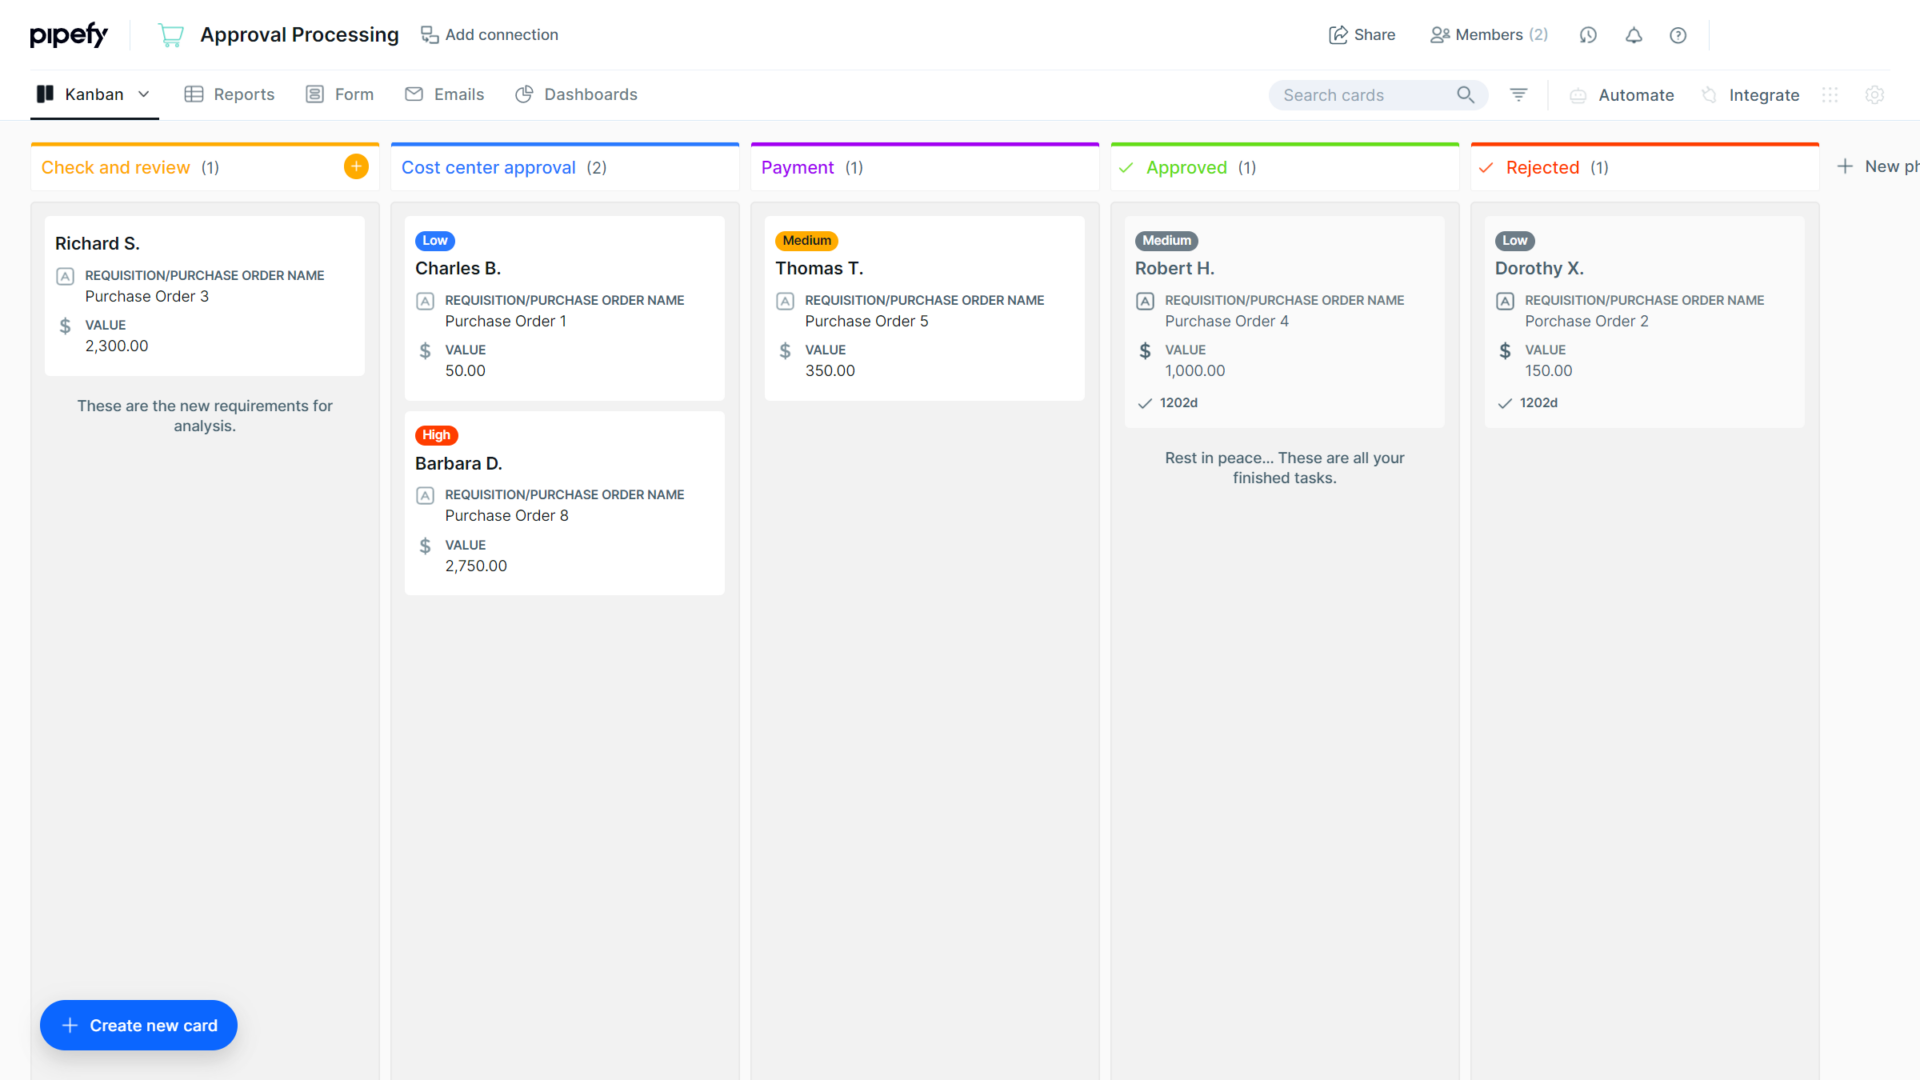Switch to the Kanban tab
This screenshot has height=1080, width=1920.
(x=94, y=94)
